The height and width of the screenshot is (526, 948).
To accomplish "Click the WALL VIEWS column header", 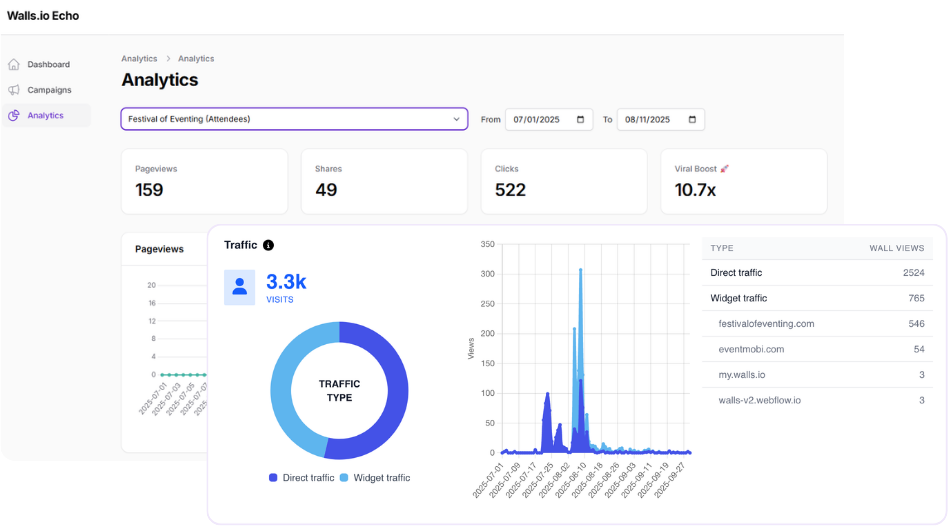I will tap(897, 248).
